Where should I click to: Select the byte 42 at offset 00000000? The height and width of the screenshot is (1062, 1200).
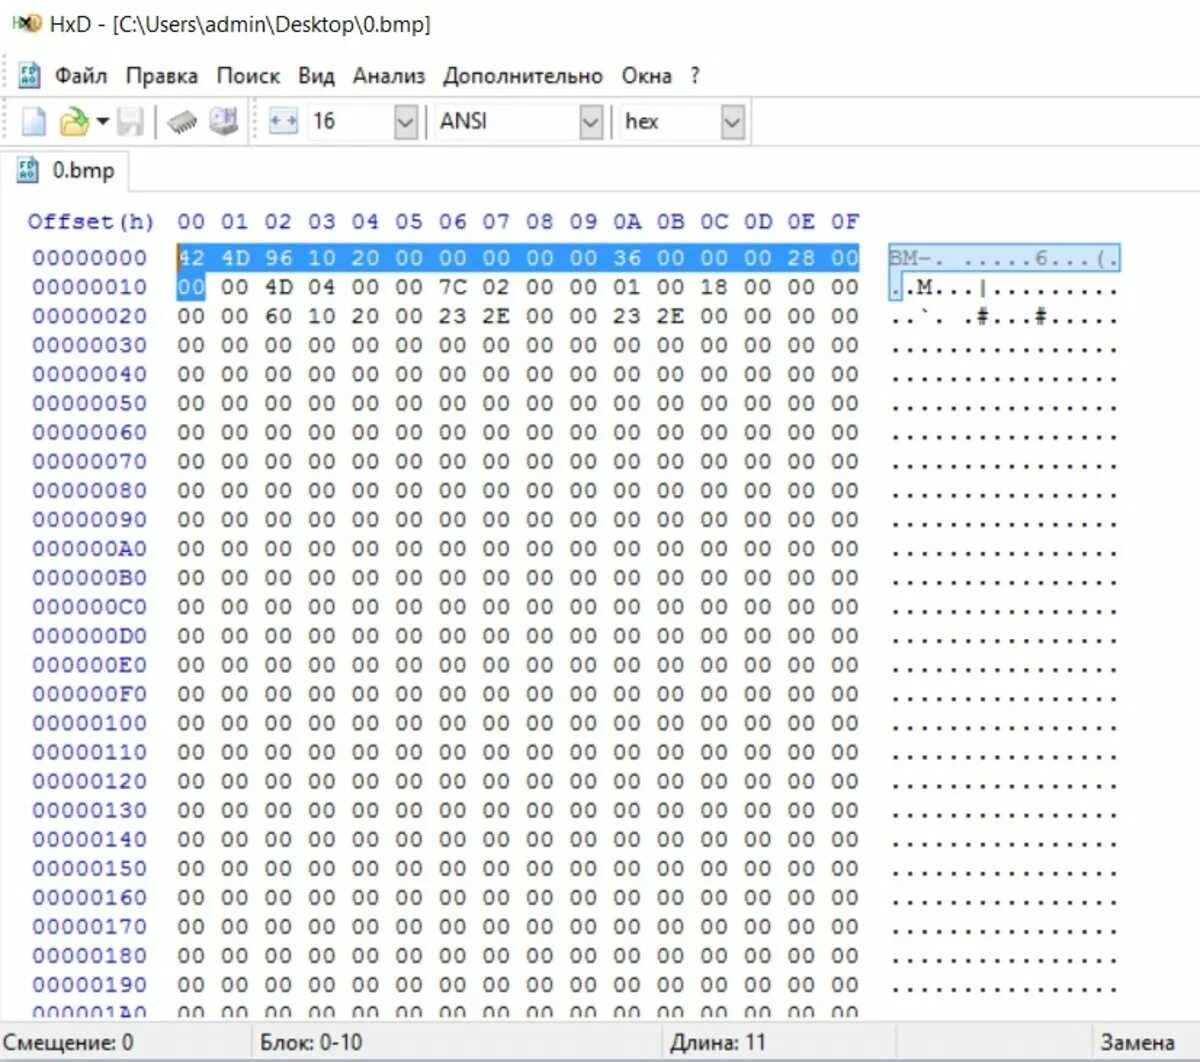pos(191,257)
